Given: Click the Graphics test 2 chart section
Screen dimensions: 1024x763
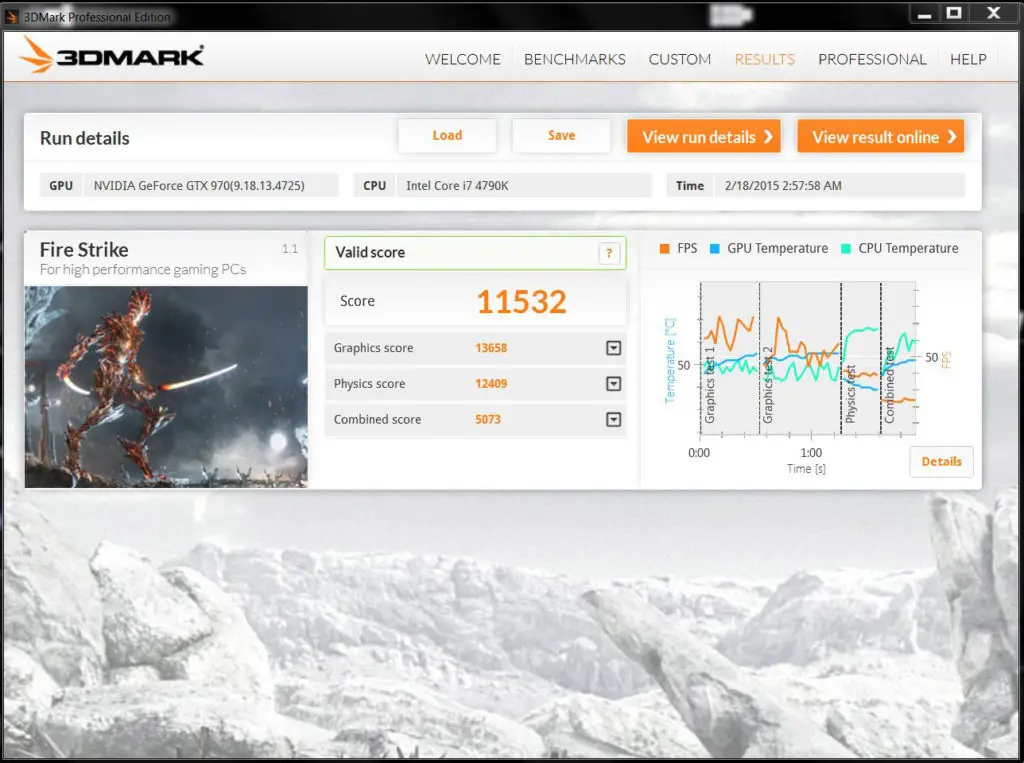Looking at the screenshot, I should point(800,358).
